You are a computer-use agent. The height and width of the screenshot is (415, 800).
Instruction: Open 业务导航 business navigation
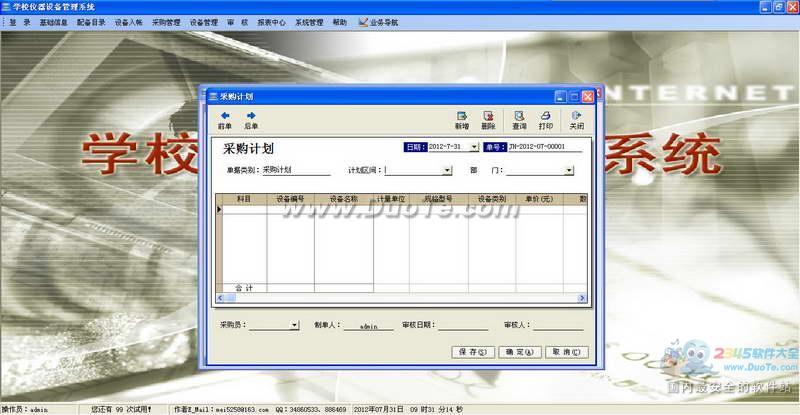coord(374,21)
